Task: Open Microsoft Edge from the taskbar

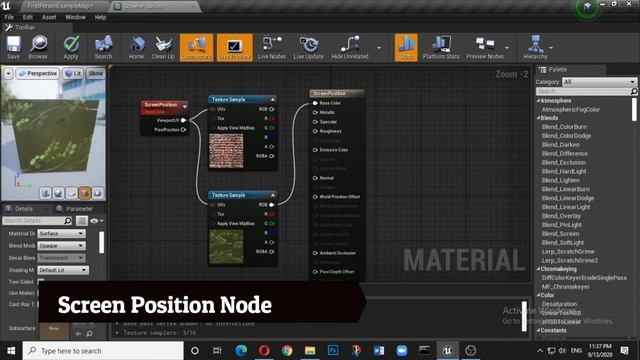Action: [x=241, y=351]
